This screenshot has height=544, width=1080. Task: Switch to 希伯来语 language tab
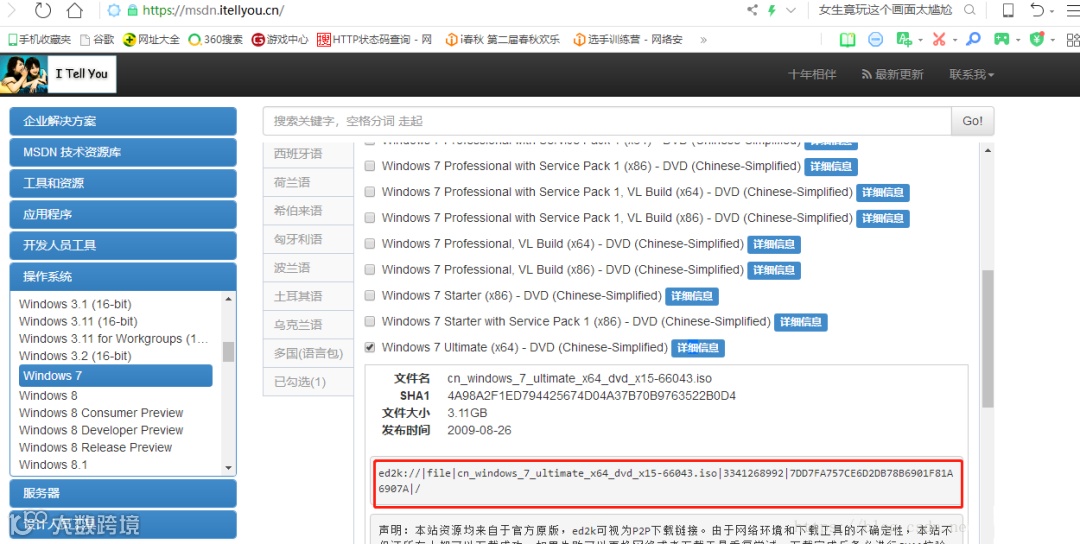point(308,211)
